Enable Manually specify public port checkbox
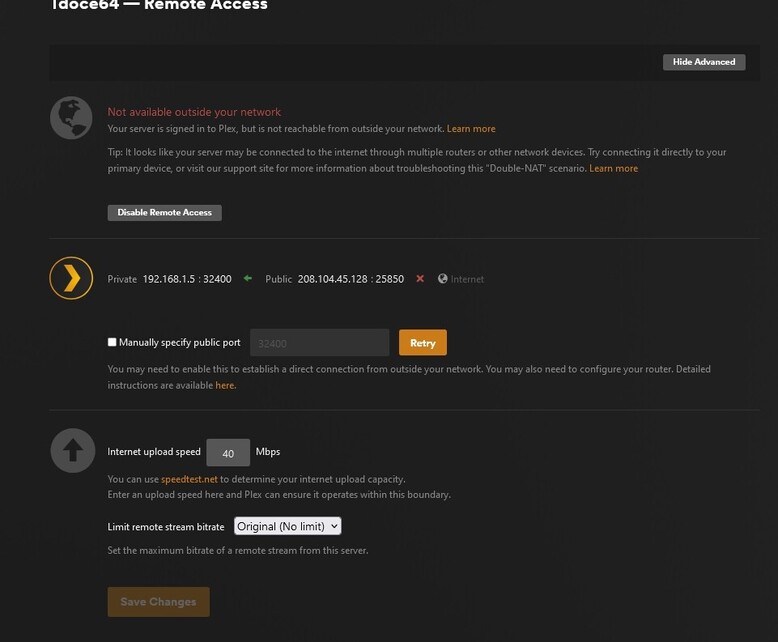 [x=113, y=342]
